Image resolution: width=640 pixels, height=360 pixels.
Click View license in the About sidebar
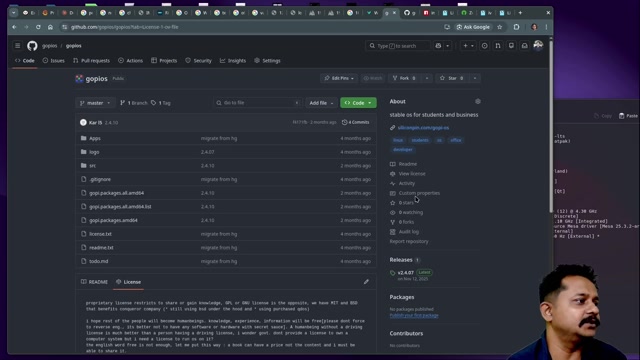click(x=412, y=173)
